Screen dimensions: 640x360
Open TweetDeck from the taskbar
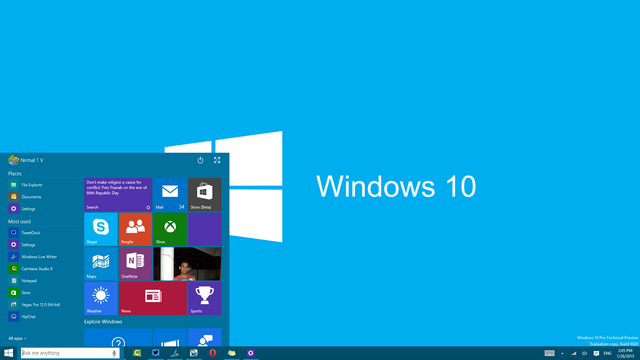click(156, 353)
